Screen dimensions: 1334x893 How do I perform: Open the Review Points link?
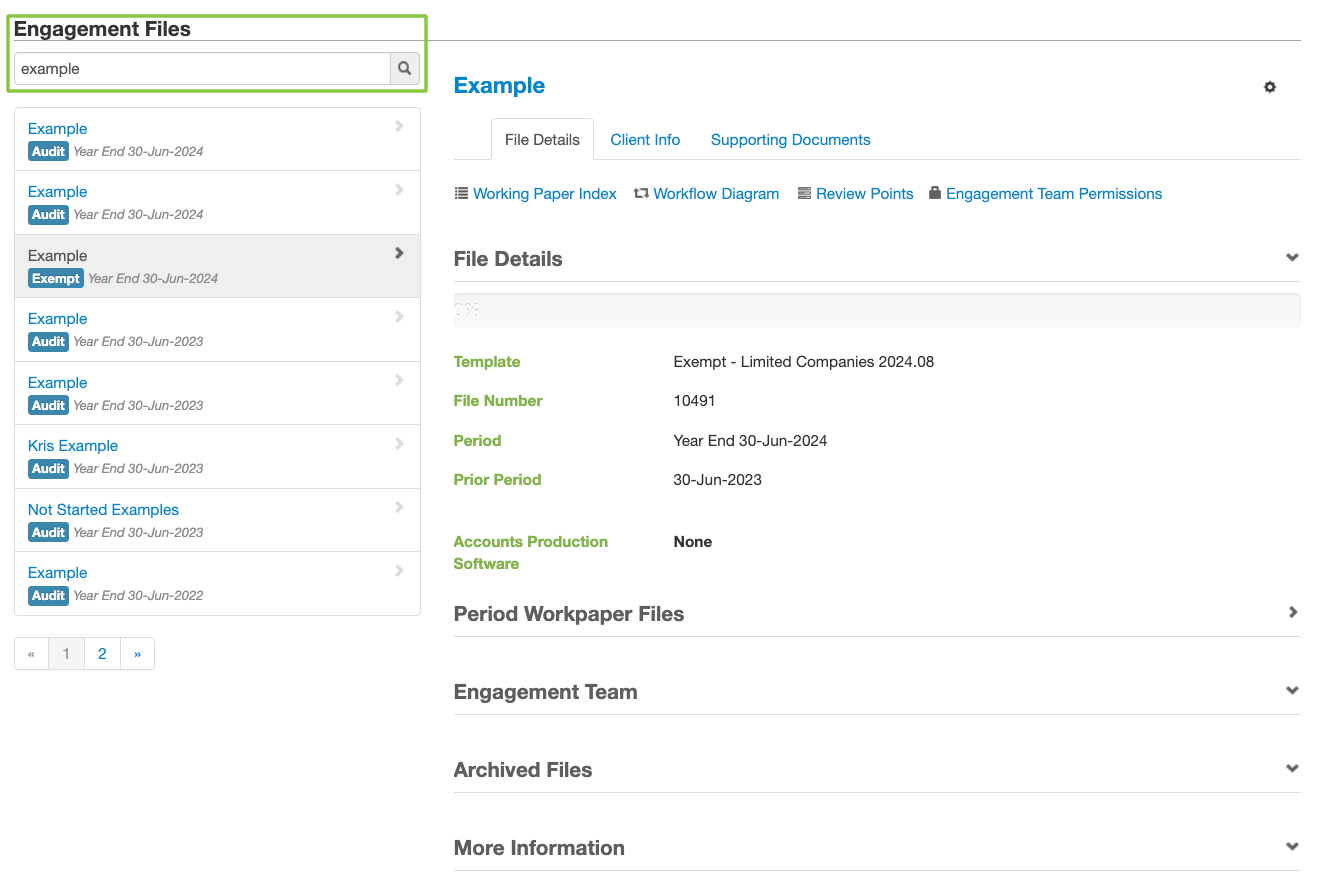(864, 194)
